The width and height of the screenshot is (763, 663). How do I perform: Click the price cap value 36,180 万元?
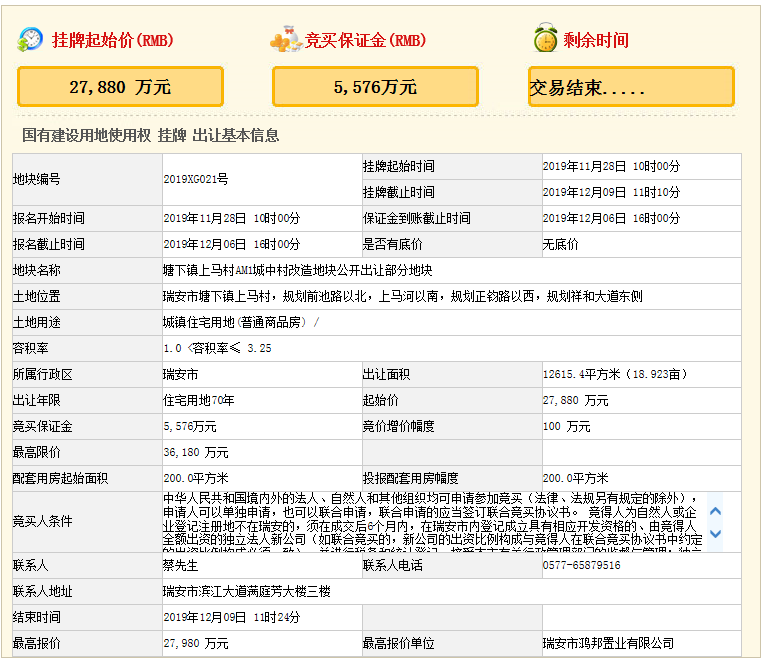point(196,452)
